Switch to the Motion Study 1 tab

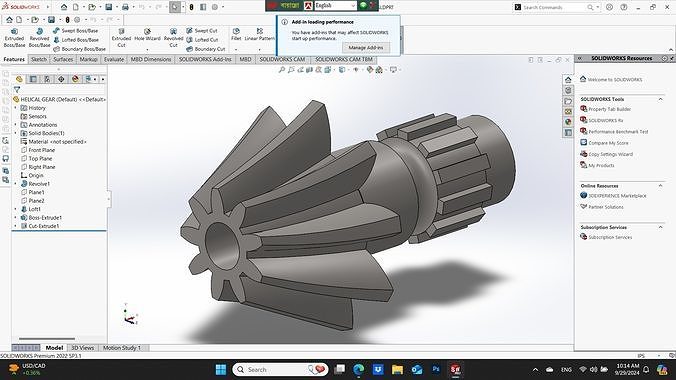122,348
